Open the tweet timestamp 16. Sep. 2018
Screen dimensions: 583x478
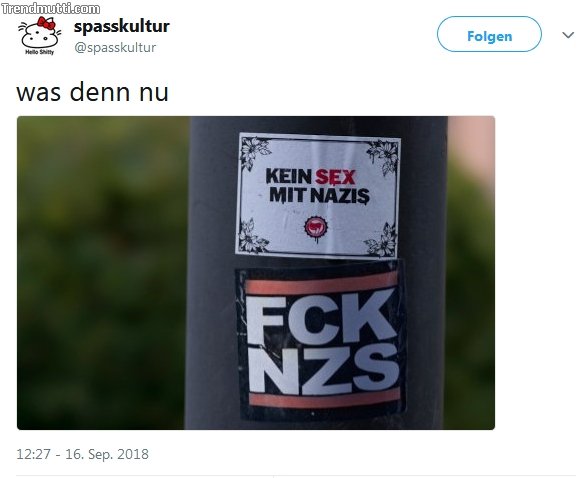[x=82, y=454]
